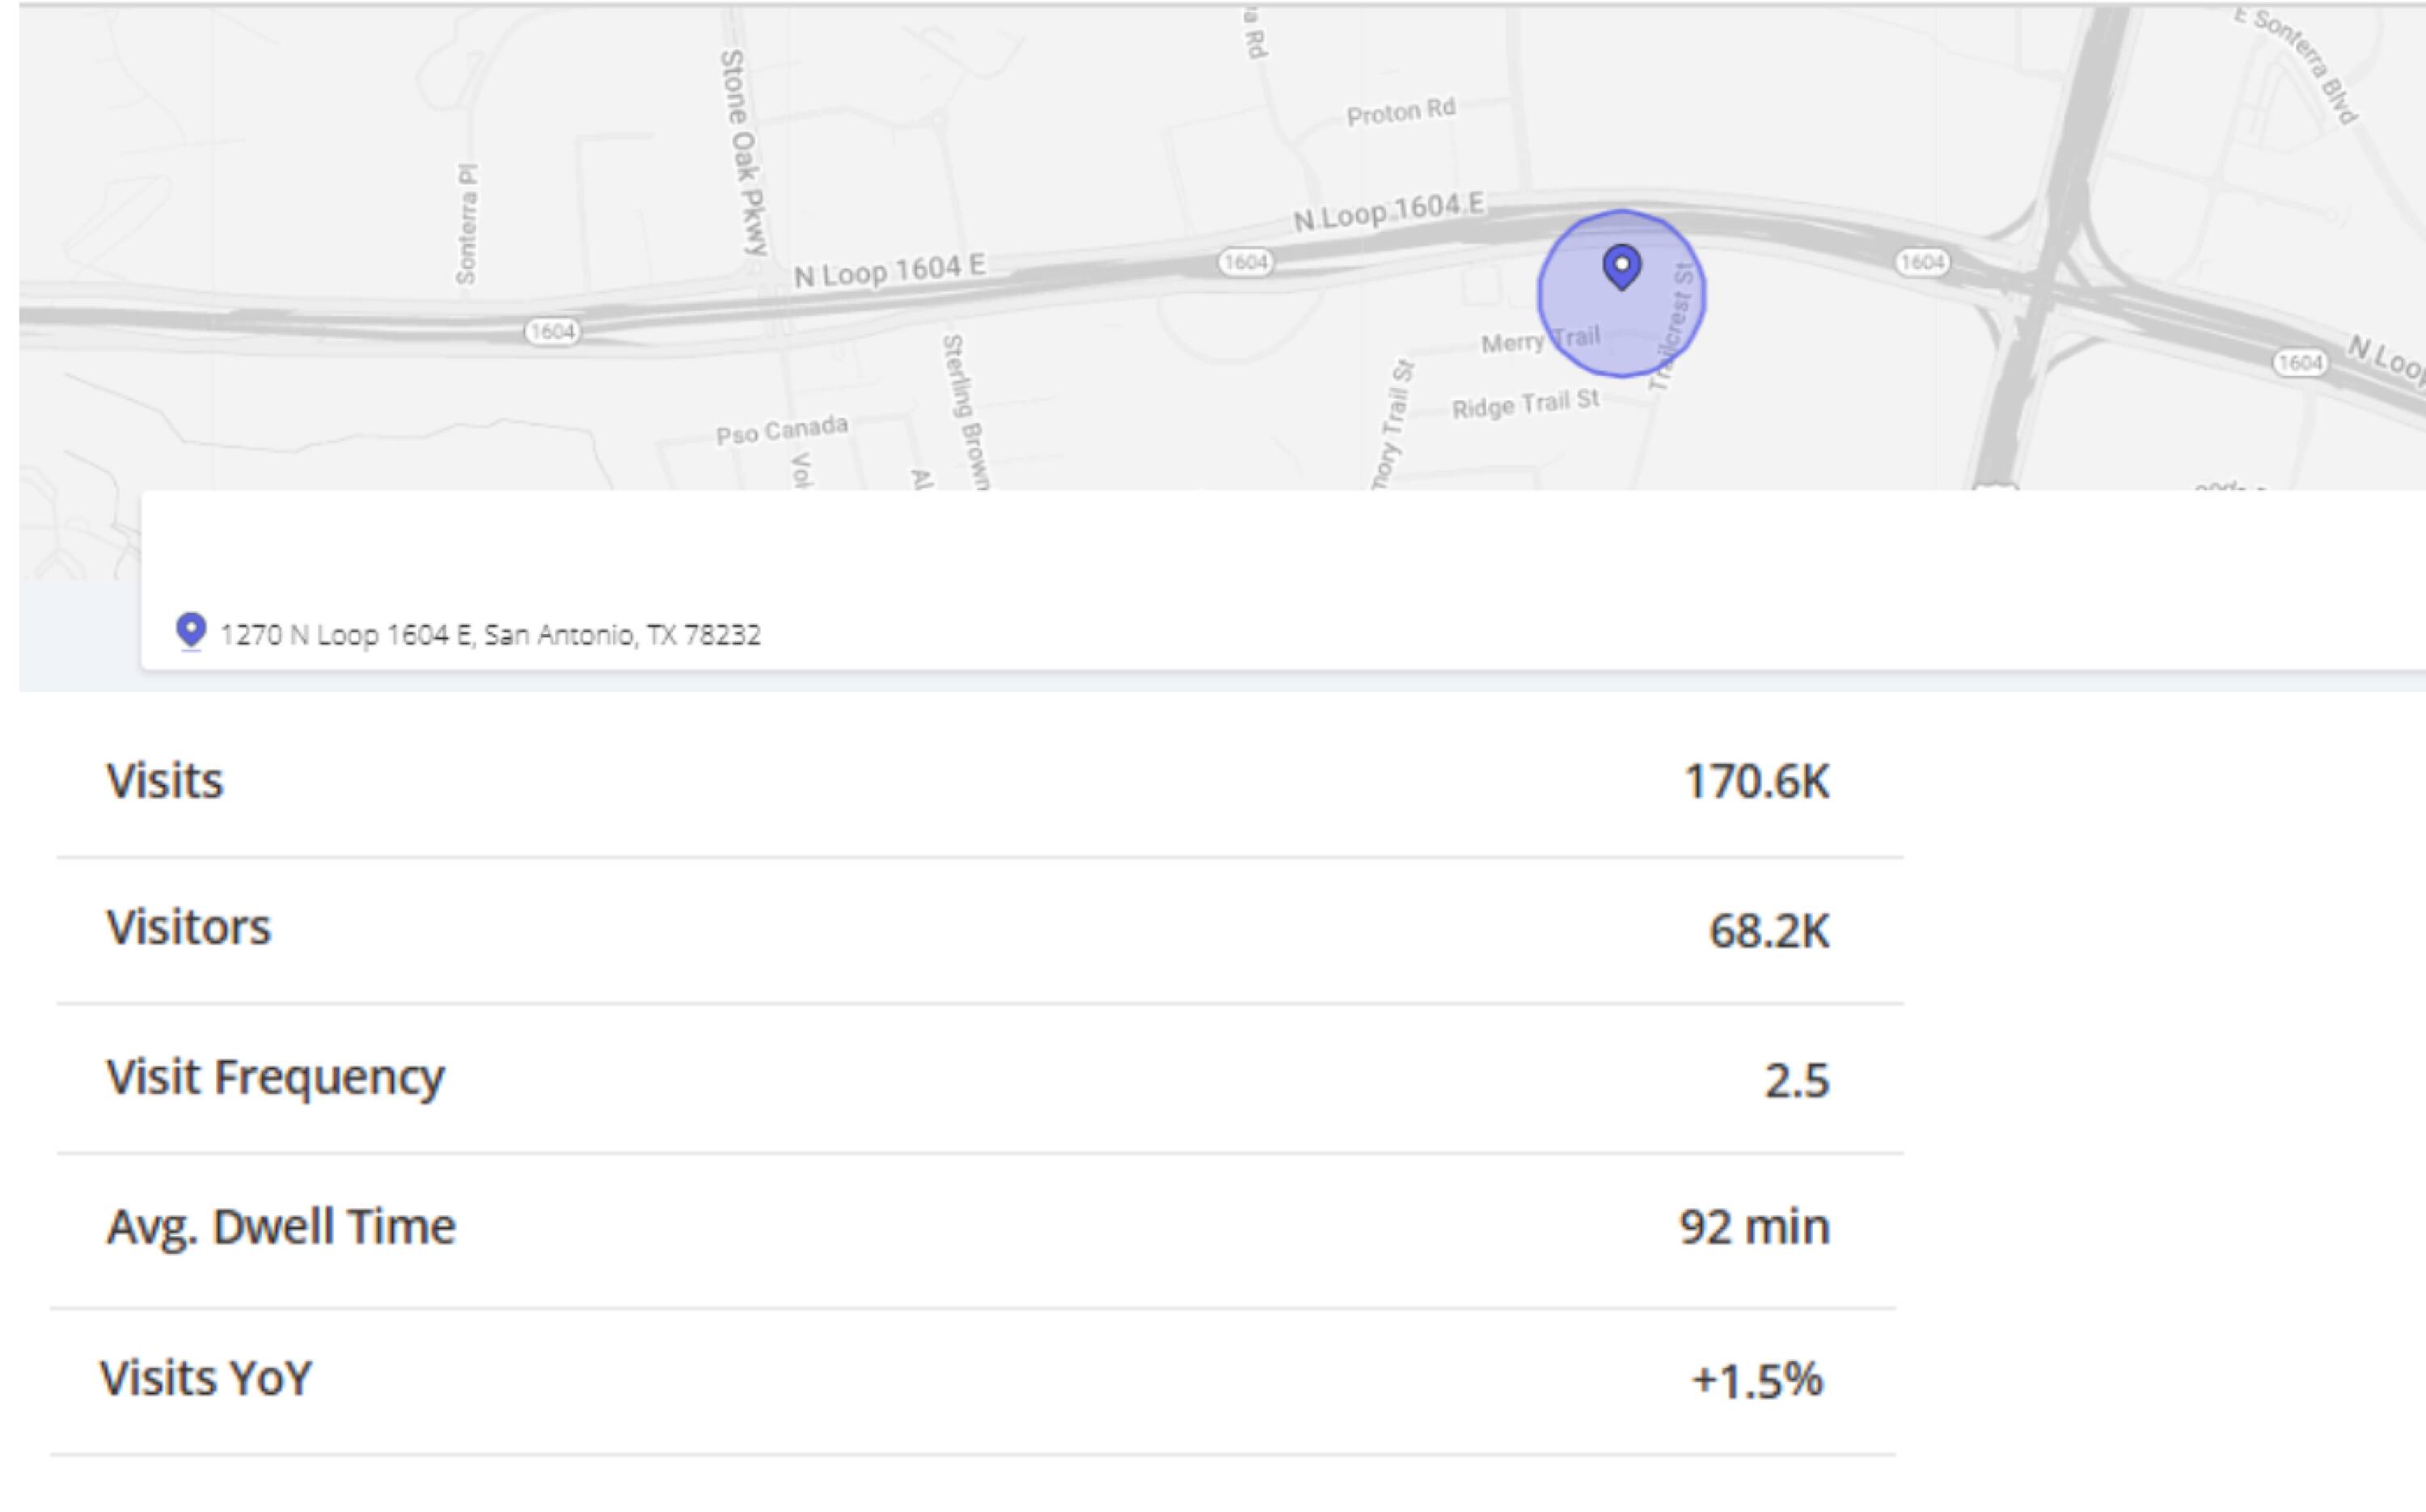
Task: Click the Proton Rd map label
Action: [1400, 112]
